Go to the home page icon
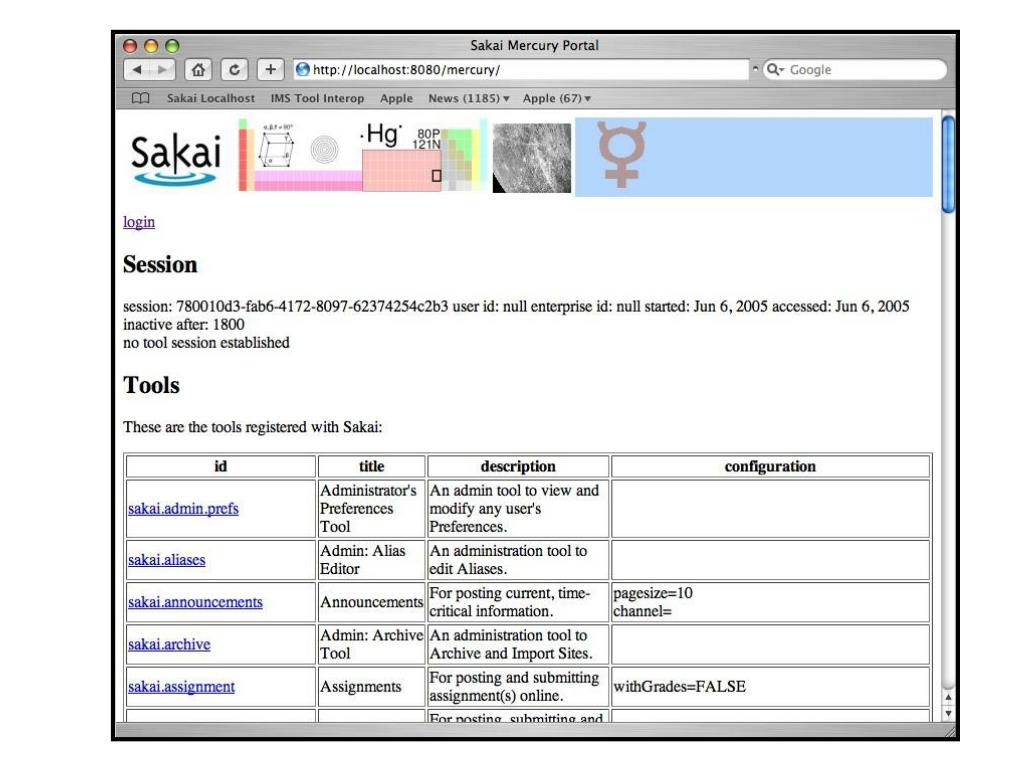 pos(198,69)
